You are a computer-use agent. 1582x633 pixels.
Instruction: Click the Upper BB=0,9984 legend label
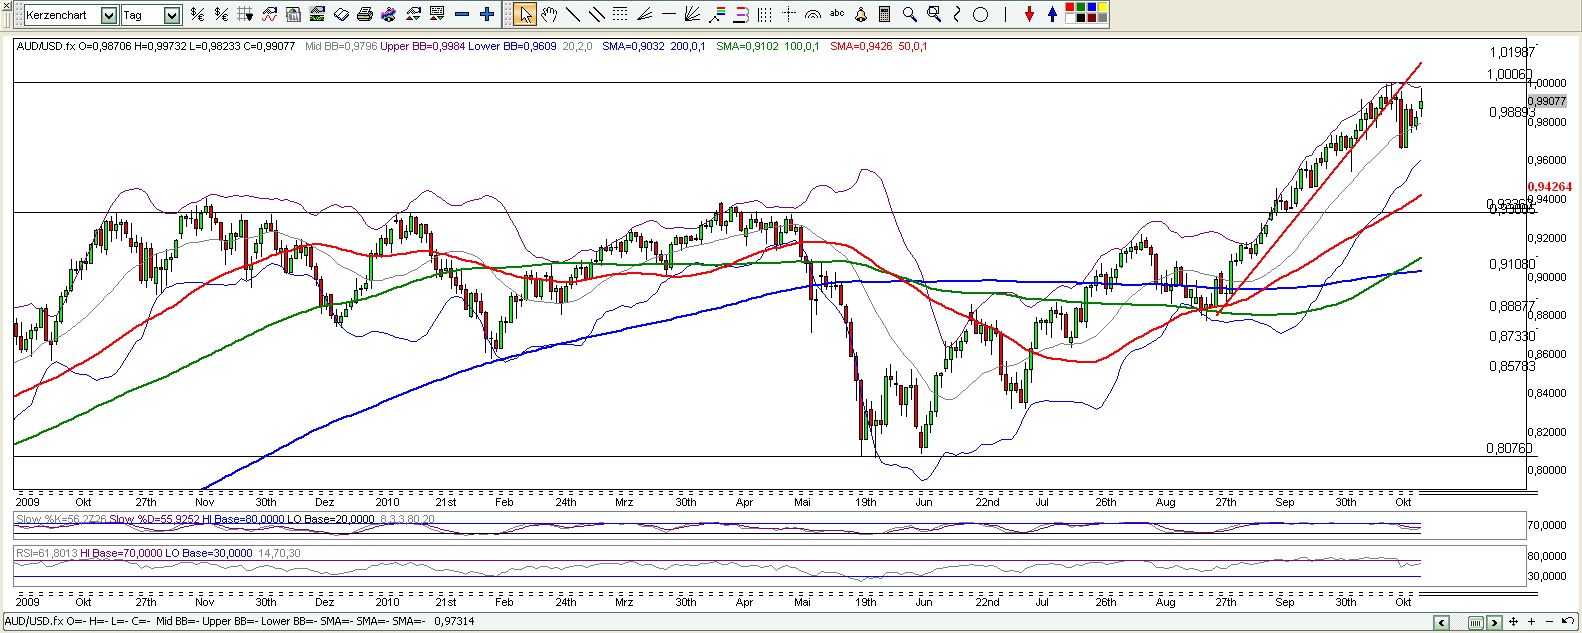tap(422, 46)
